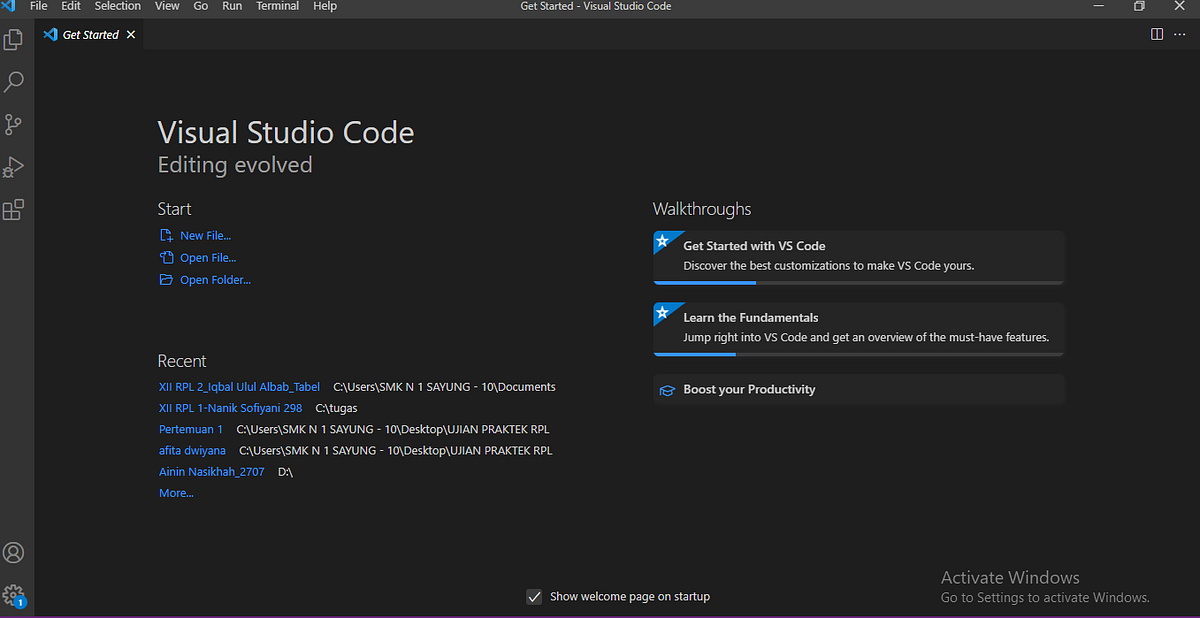Open the Selection menu
Screen dimensions: 1200x618
(118, 6)
